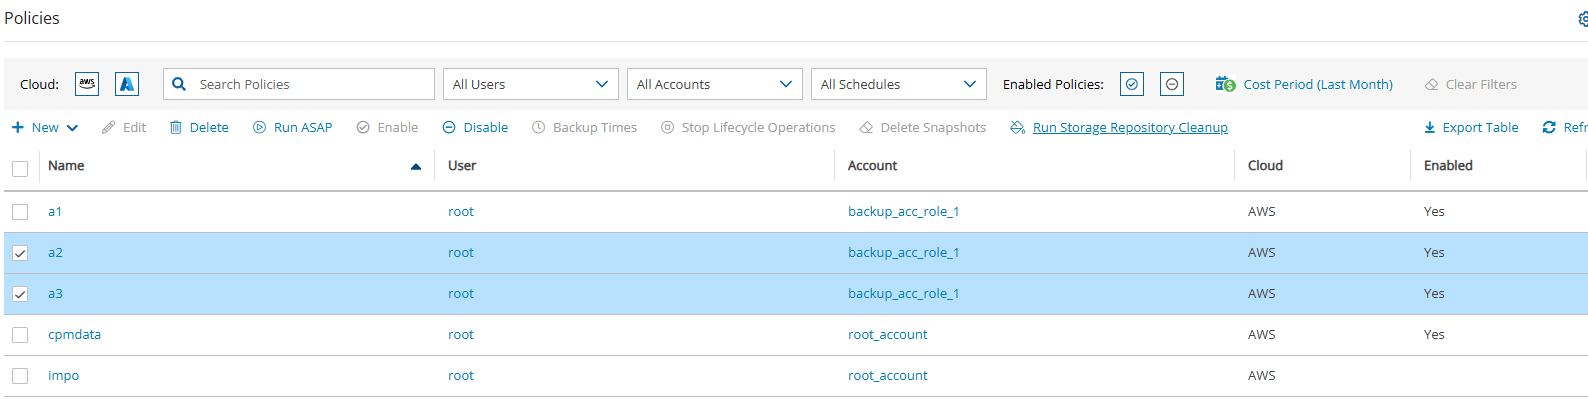
Task: Open root_account in impo row
Action: 888,376
